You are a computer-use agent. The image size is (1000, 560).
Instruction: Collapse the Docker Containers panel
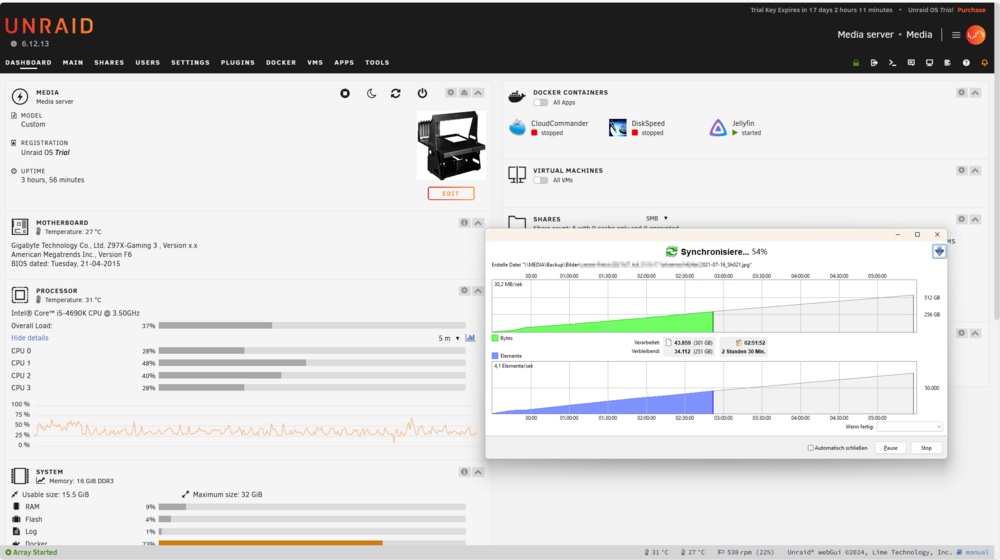[x=975, y=92]
